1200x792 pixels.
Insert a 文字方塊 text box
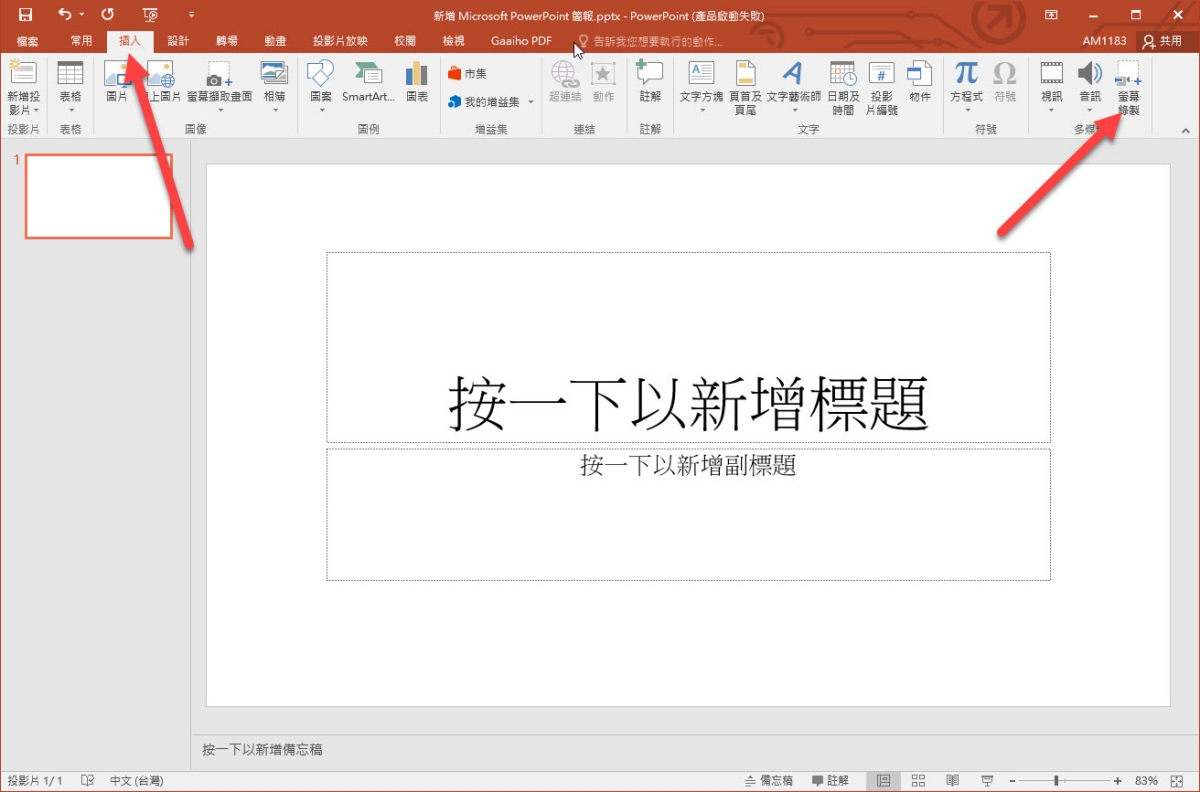click(x=701, y=82)
